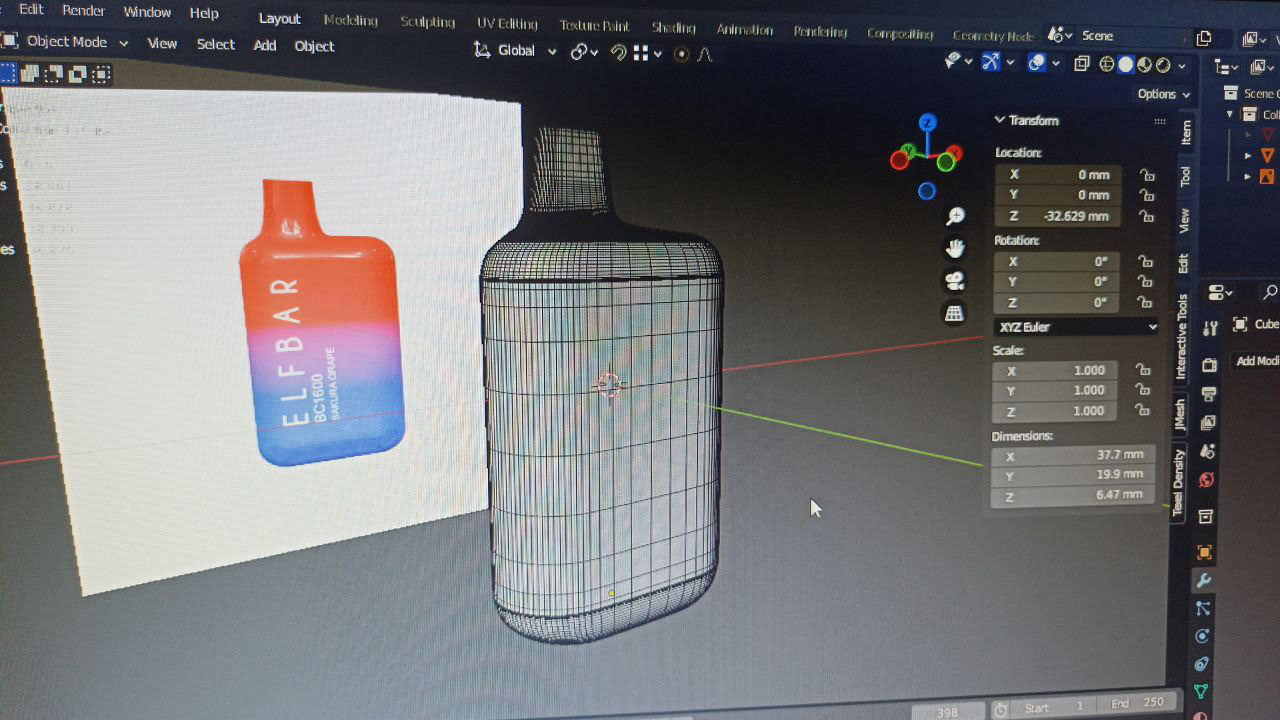1280x720 pixels.
Task: Click the pan hand viewport icon
Action: 955,248
